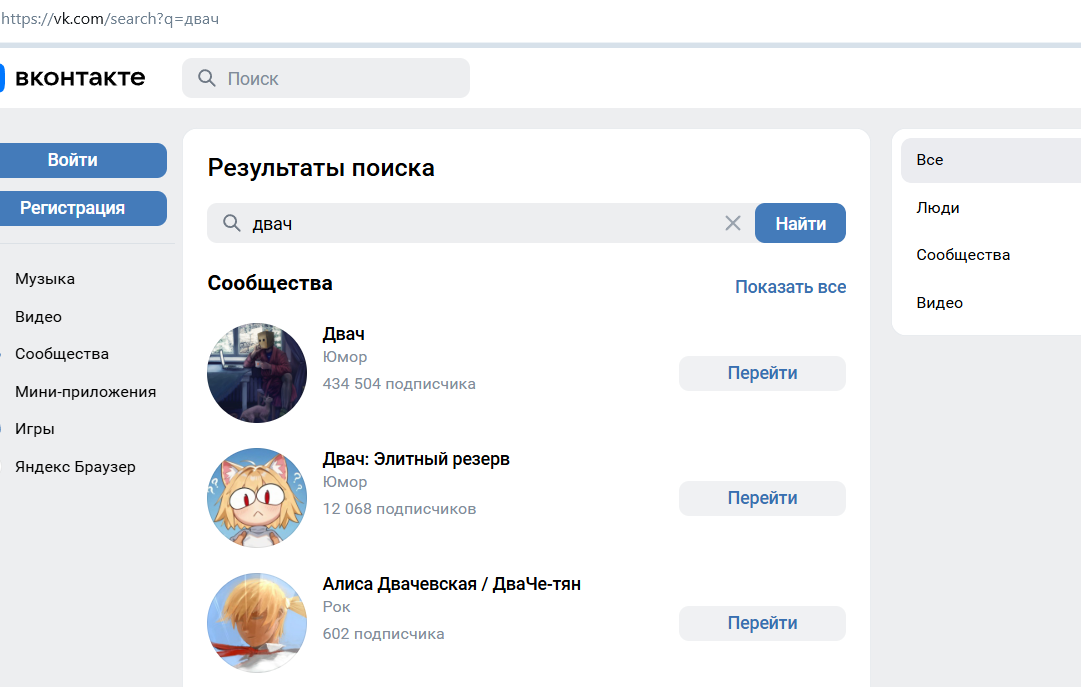Open Алиса Двачевская / ДваЧе-тян title
The image size is (1081, 687).
pyautogui.click(x=452, y=584)
